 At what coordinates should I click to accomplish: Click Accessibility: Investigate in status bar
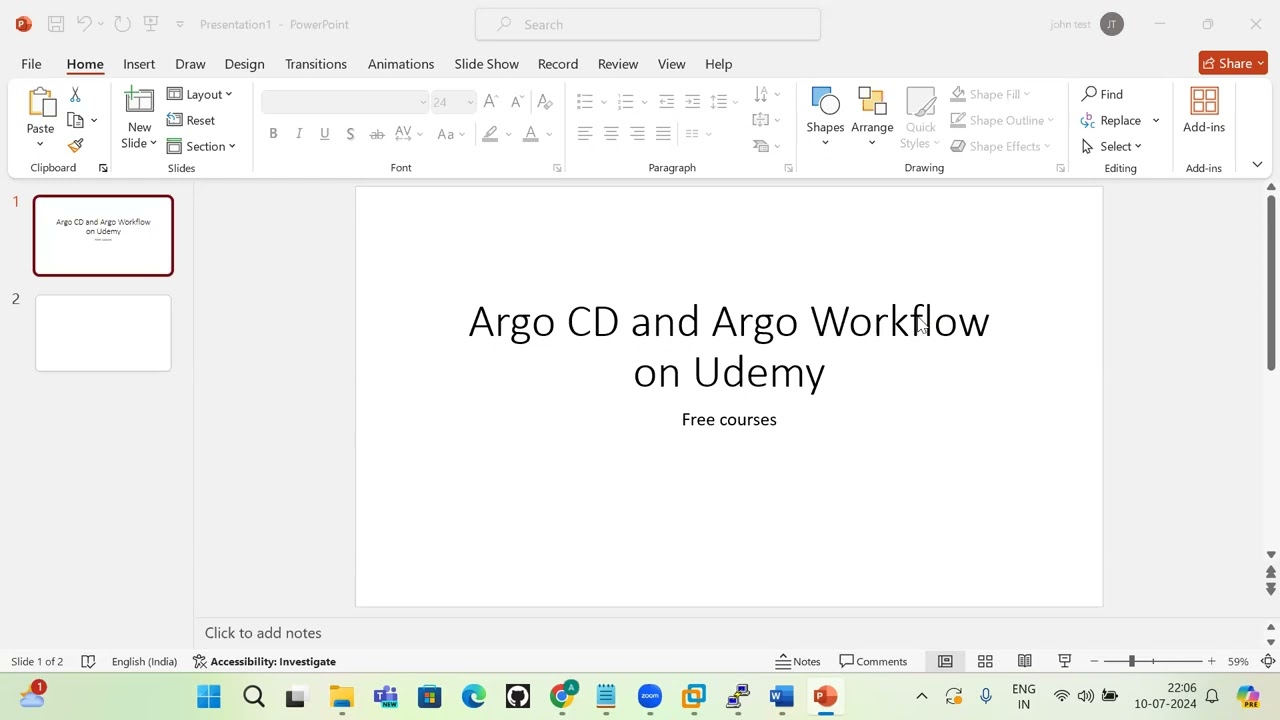point(264,661)
